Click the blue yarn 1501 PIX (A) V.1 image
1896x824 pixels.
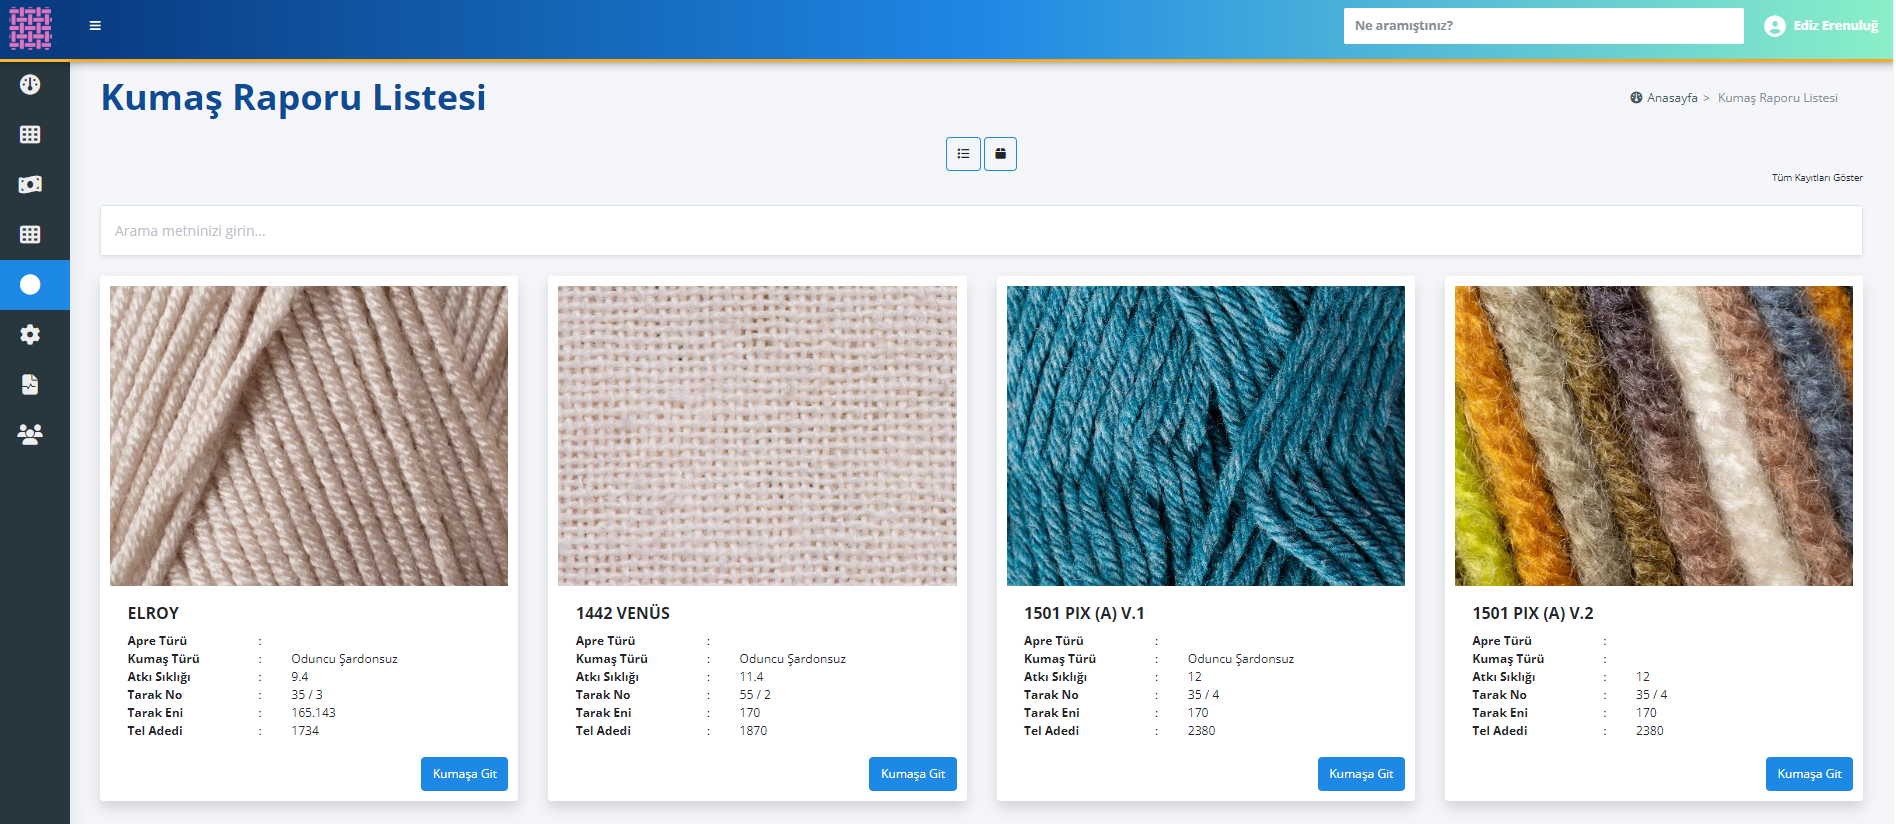(1205, 436)
